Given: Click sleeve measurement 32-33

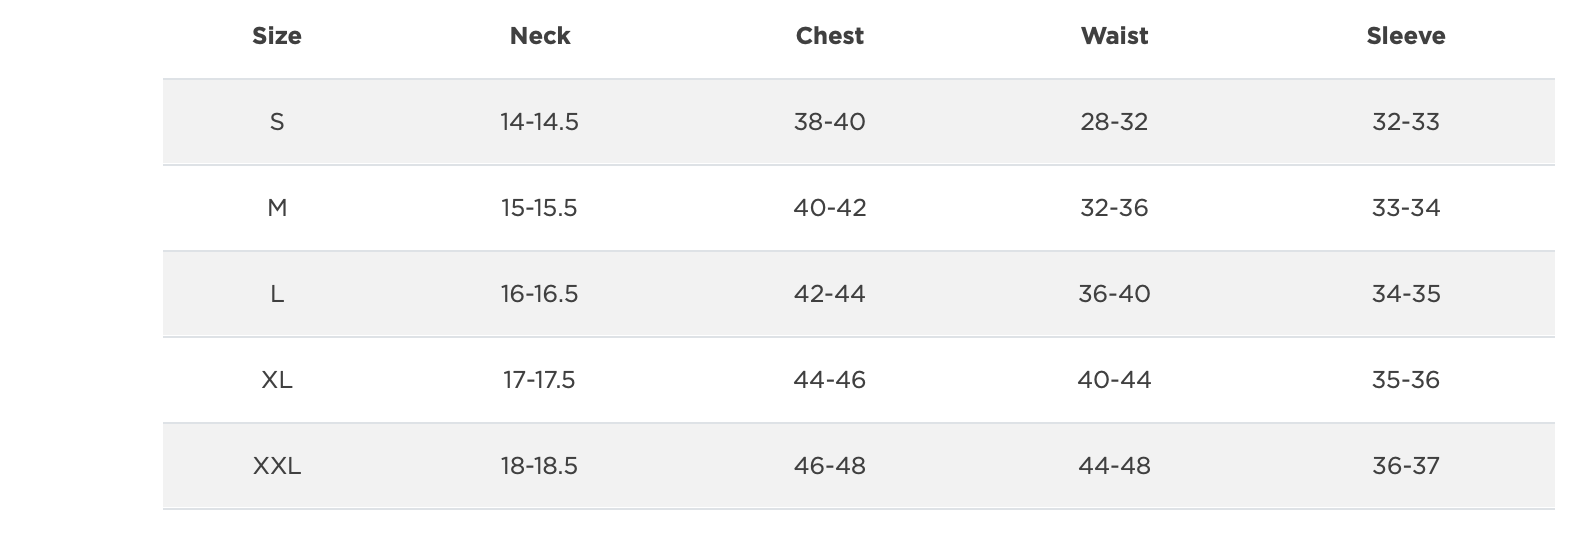Looking at the screenshot, I should tap(1406, 122).
